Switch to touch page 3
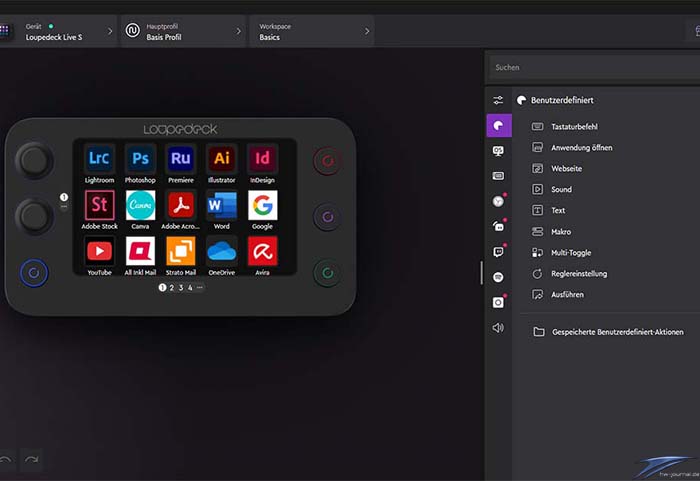 [180, 288]
